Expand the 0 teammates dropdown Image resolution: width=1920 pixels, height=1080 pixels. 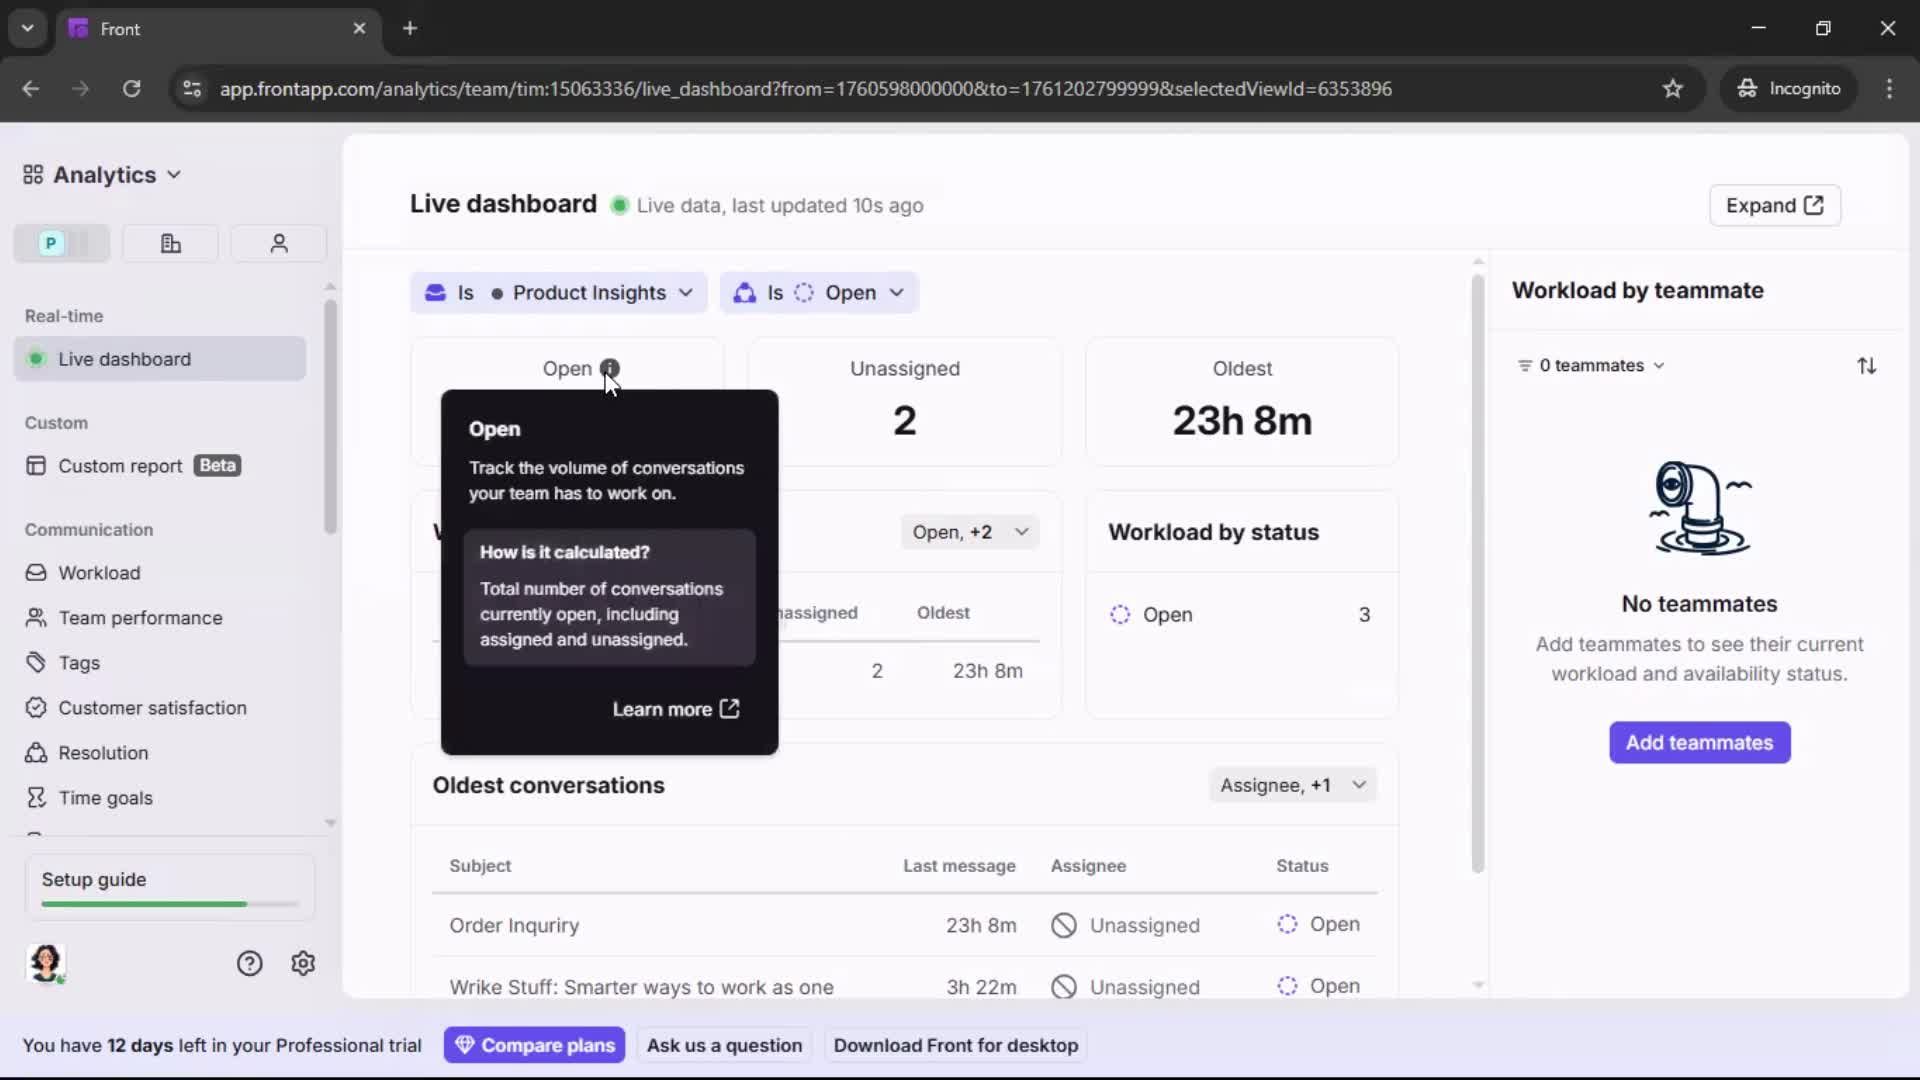pos(1591,365)
